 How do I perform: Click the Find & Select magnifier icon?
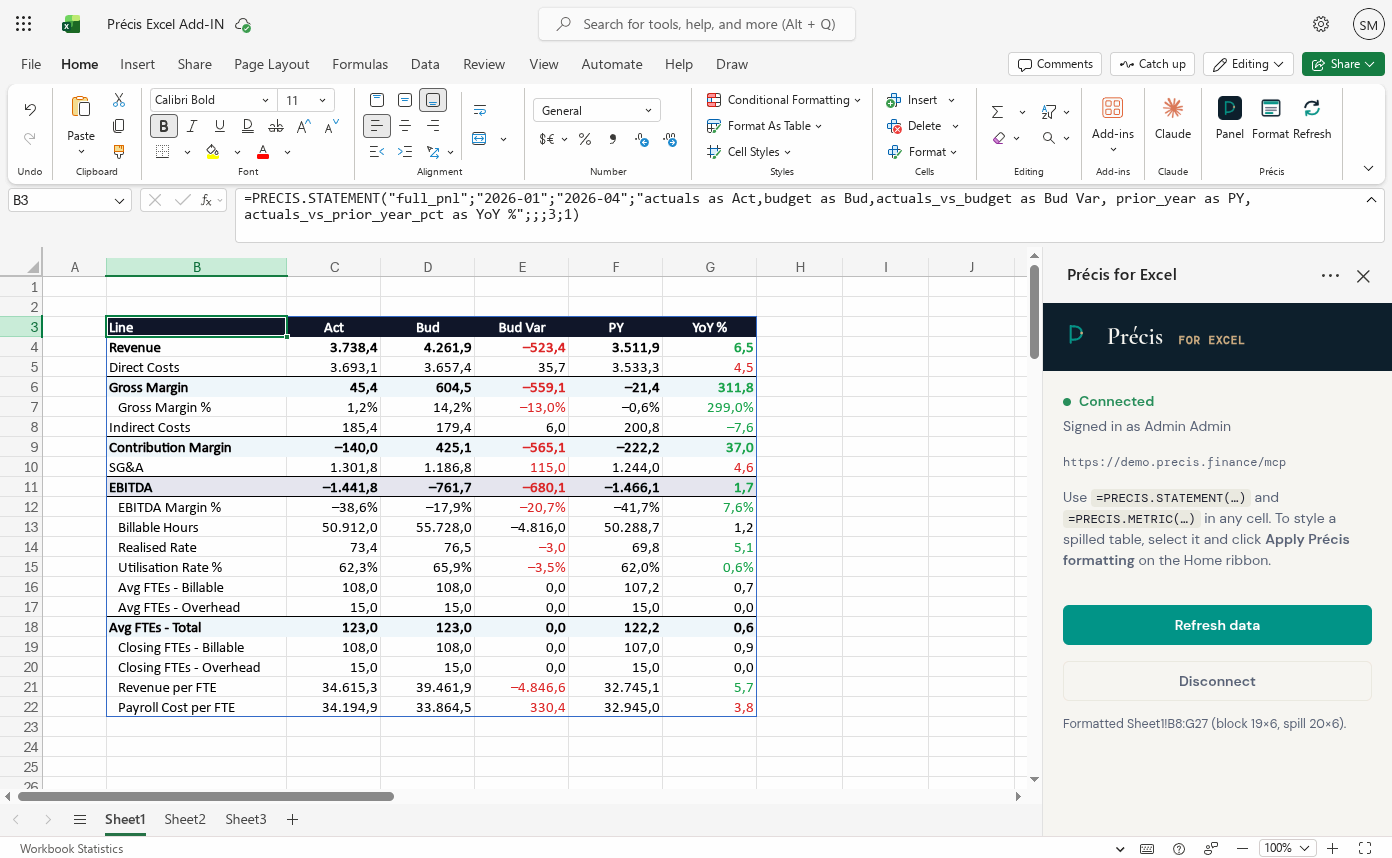coord(1048,138)
